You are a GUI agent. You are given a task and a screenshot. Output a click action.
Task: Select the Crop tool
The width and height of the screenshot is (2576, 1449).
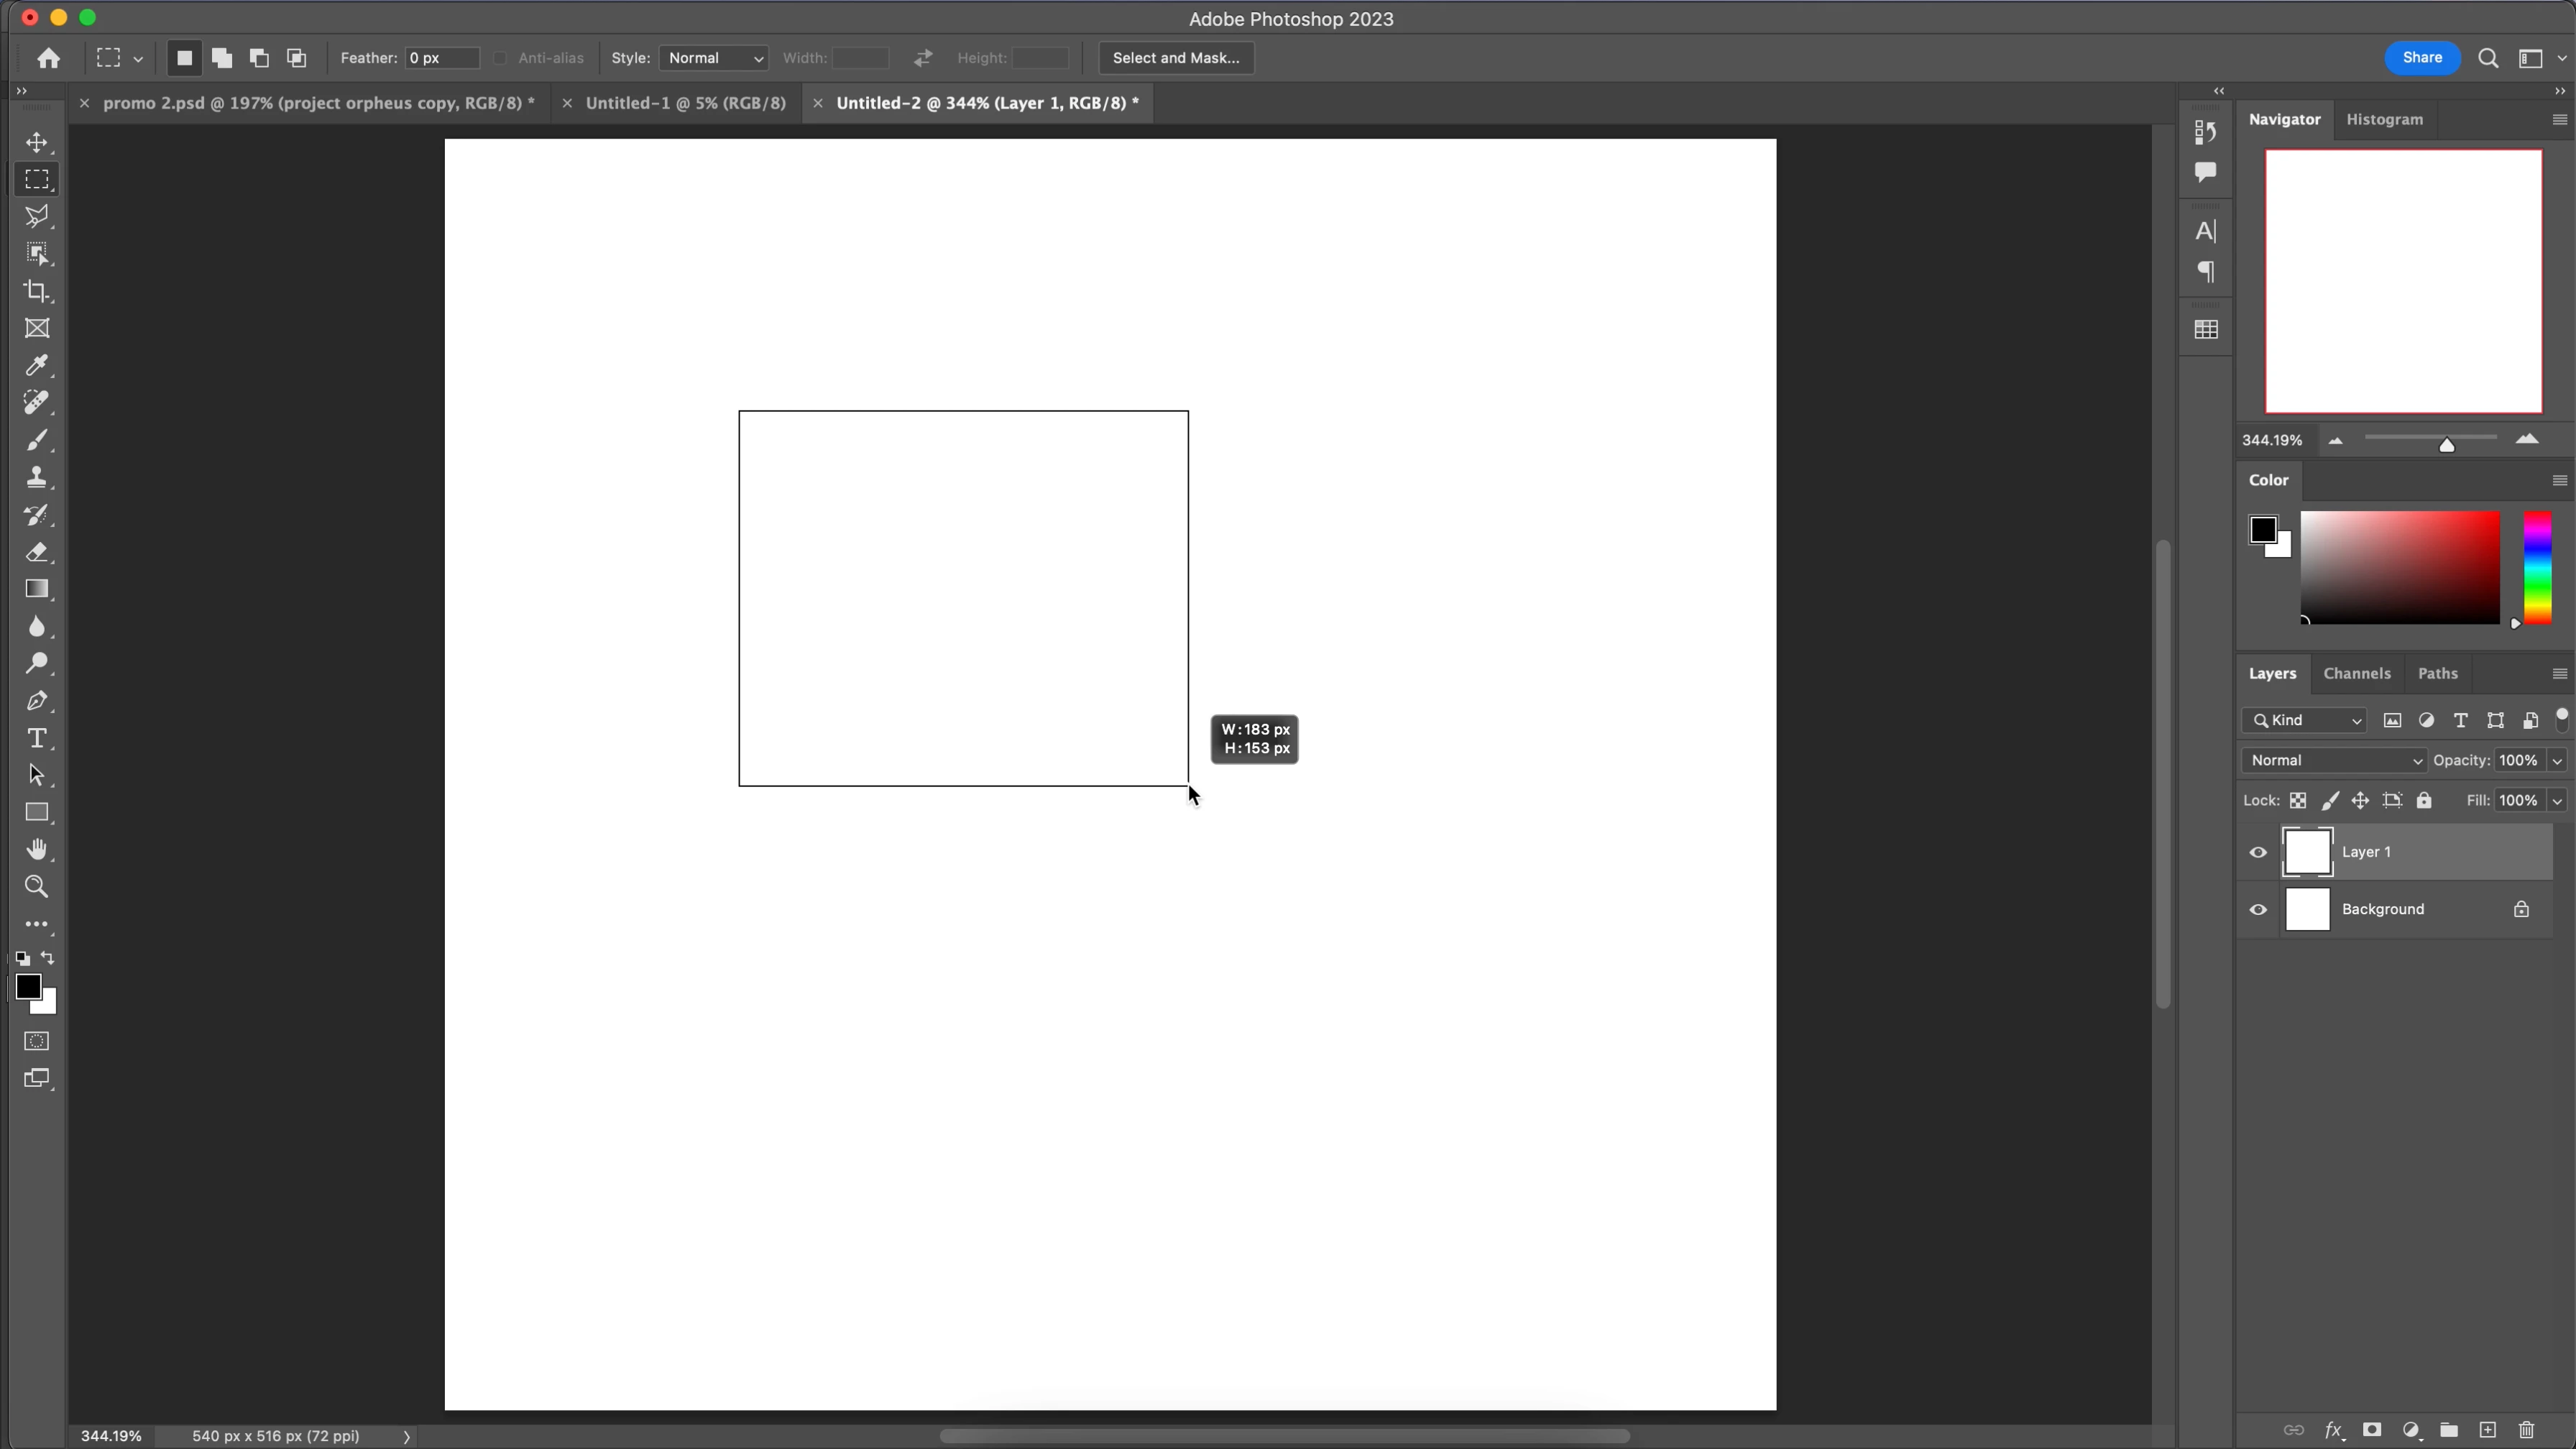37,291
